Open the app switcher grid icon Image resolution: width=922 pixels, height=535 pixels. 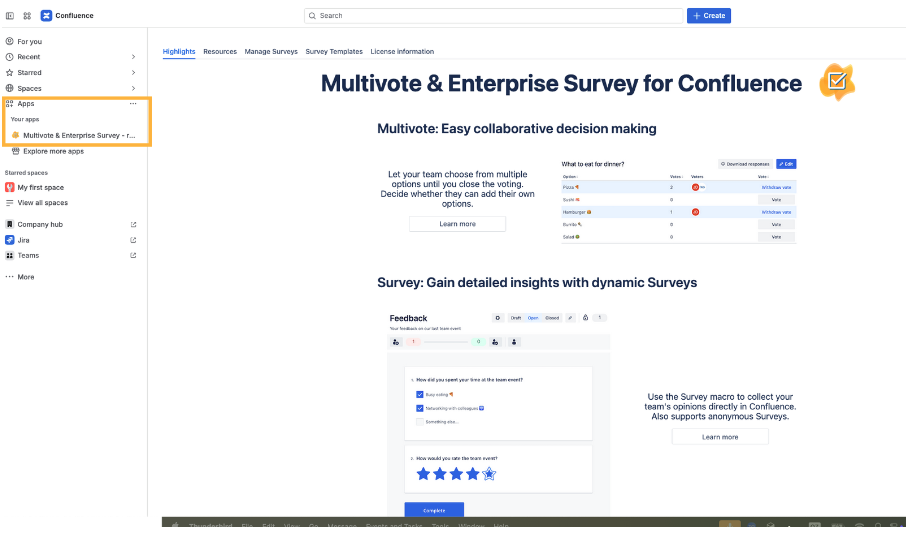coord(27,16)
